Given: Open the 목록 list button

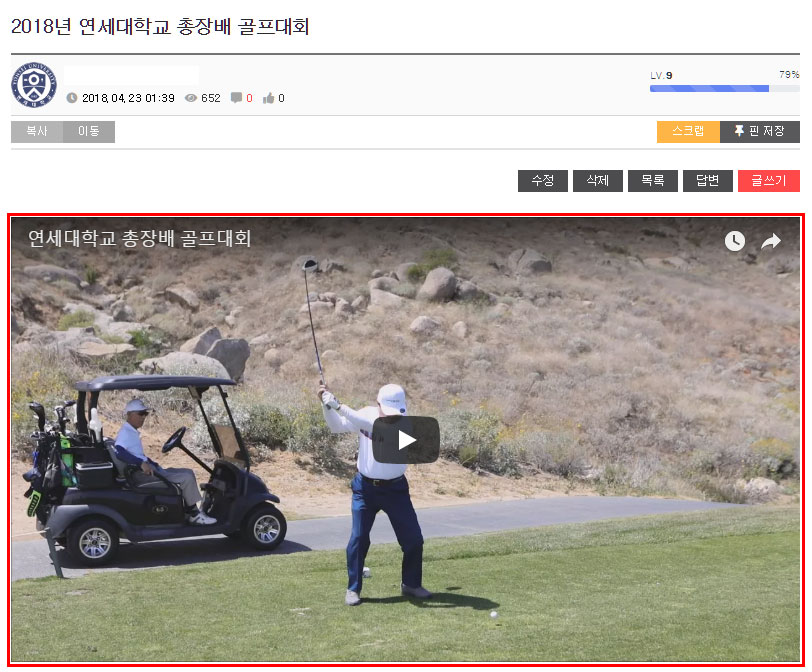Looking at the screenshot, I should pyautogui.click(x=653, y=181).
